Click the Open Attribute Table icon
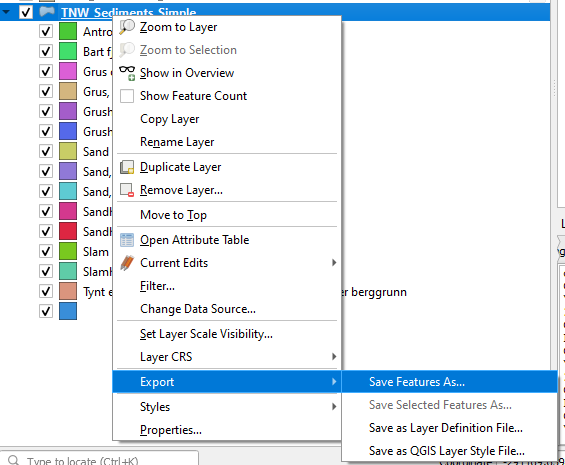 [127, 240]
